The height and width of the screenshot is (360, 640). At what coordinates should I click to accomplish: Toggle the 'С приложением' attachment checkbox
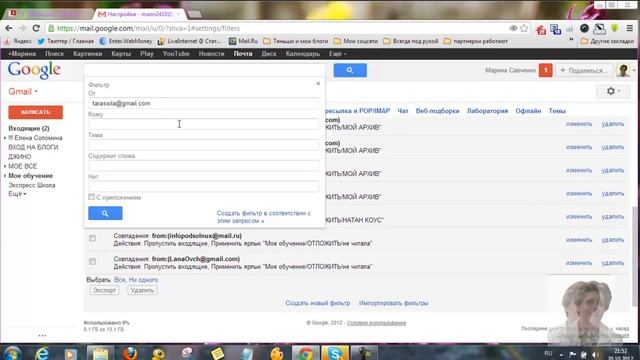[x=91, y=197]
